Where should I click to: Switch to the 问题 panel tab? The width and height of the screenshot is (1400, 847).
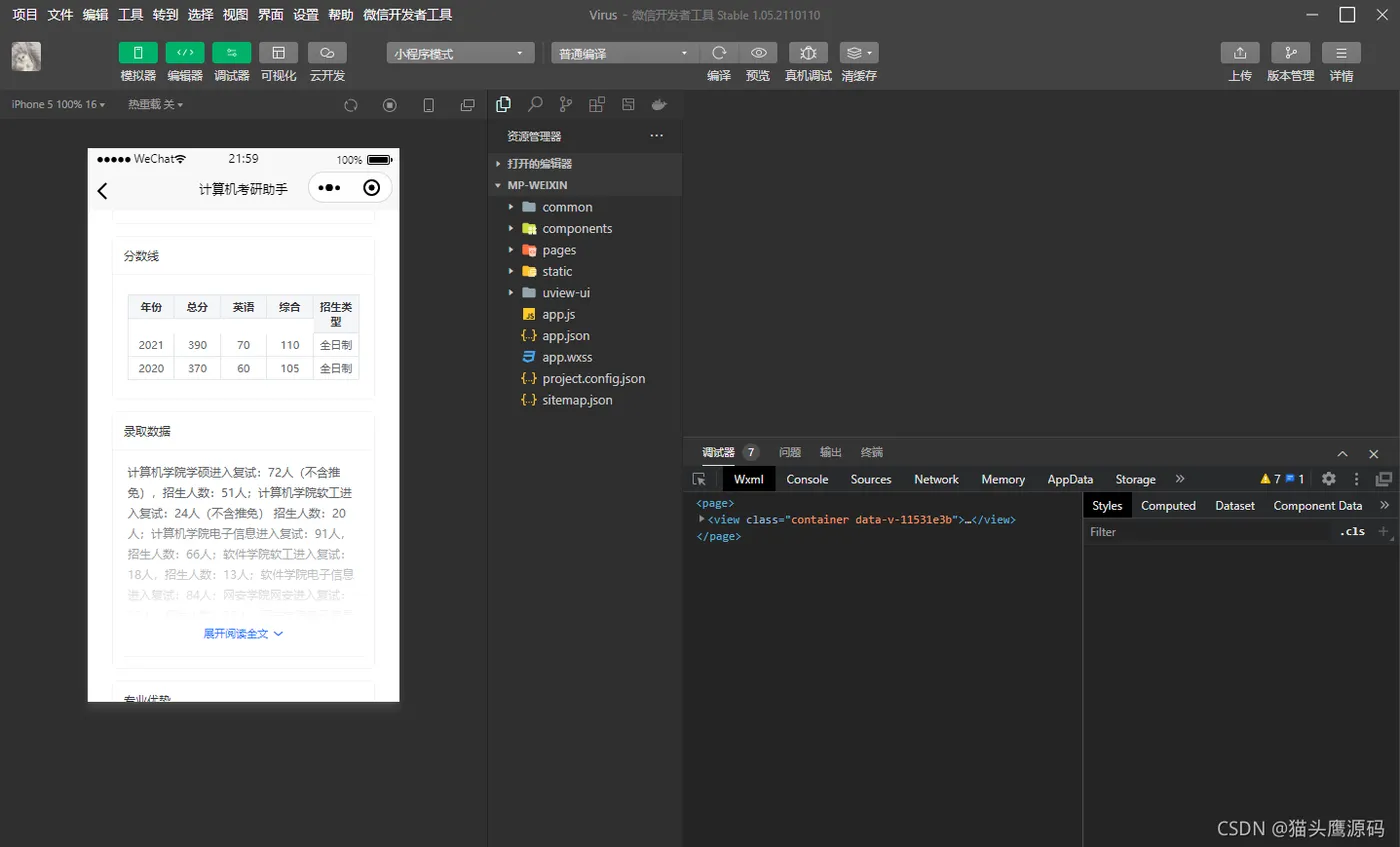point(790,452)
